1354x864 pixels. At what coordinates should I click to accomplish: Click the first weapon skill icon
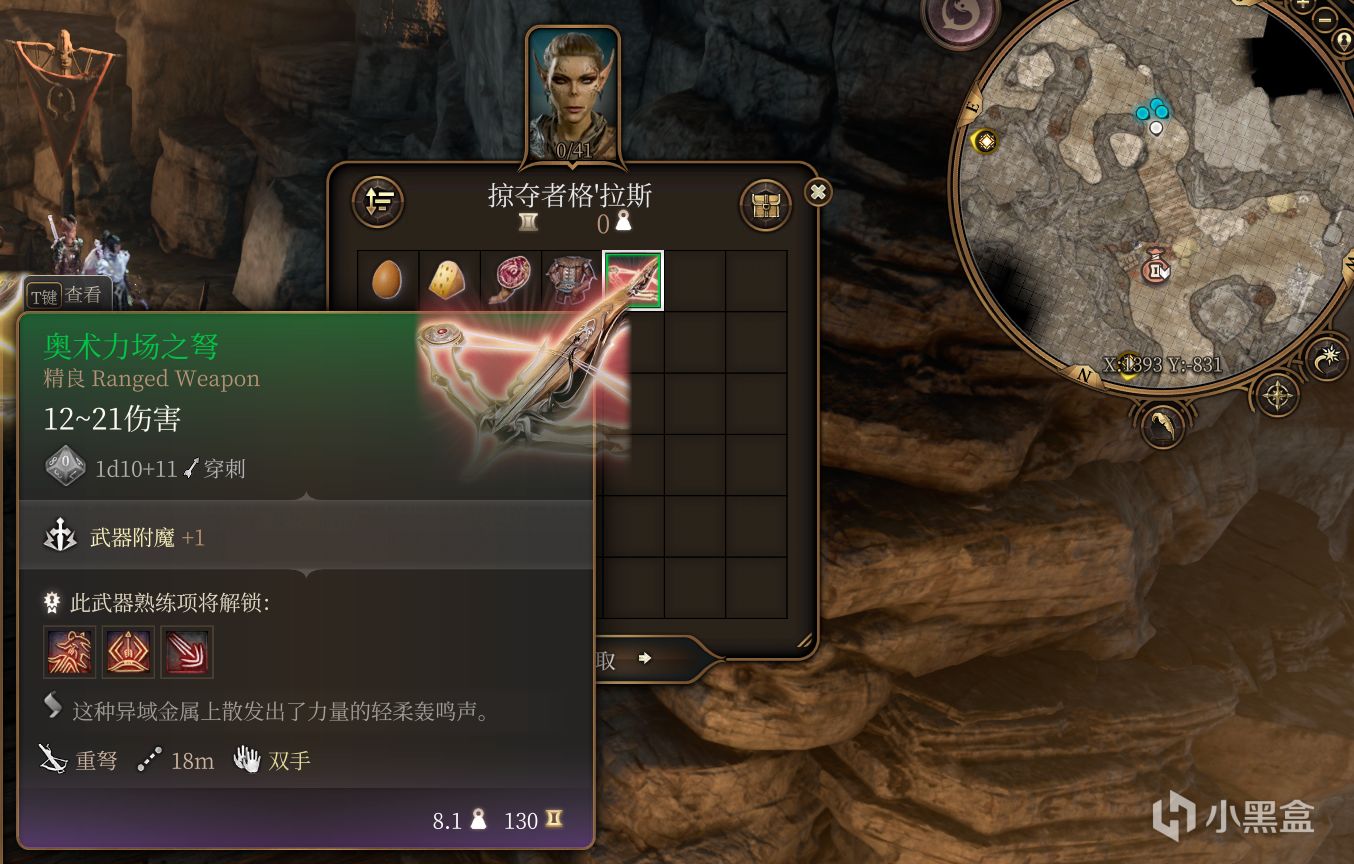(x=70, y=652)
